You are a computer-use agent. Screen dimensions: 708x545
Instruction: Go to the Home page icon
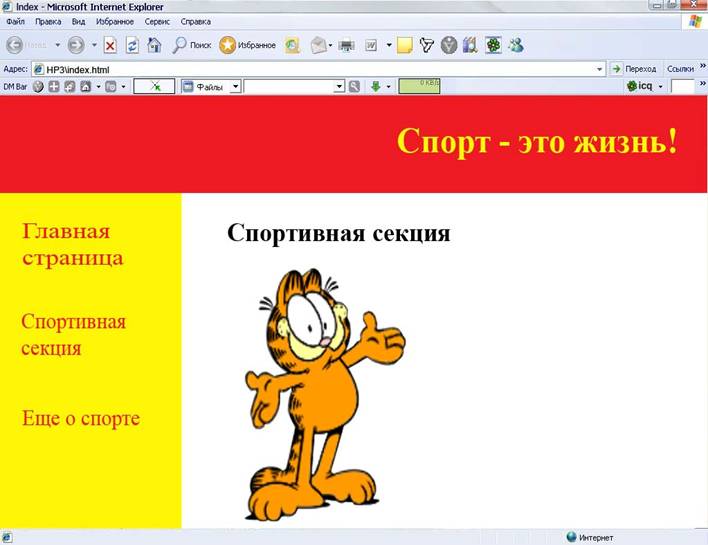154,45
